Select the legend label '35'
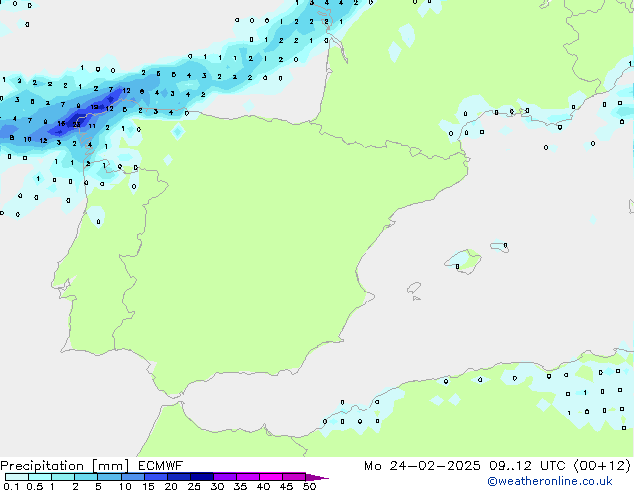 [x=240, y=486]
